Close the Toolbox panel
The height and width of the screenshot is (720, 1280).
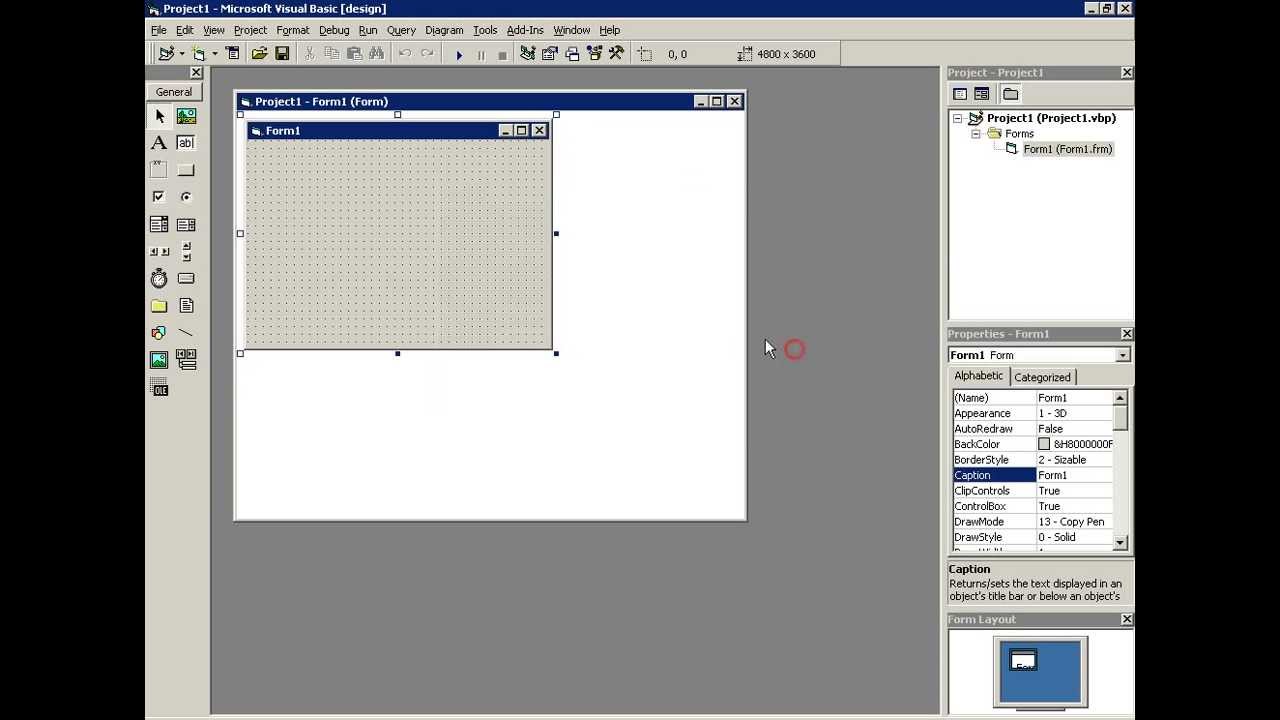click(x=196, y=73)
